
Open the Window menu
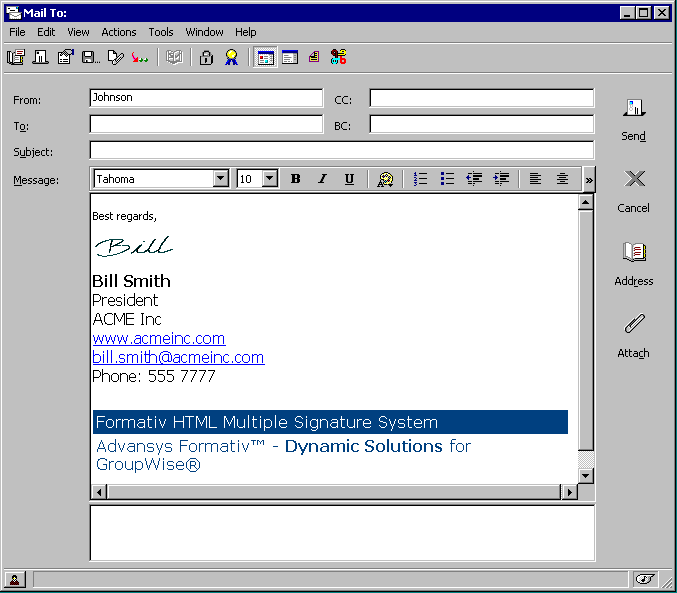pos(204,32)
